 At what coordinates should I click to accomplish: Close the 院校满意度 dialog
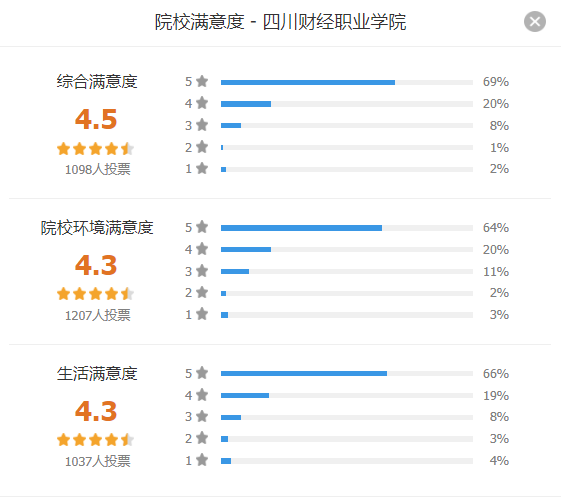tap(535, 22)
